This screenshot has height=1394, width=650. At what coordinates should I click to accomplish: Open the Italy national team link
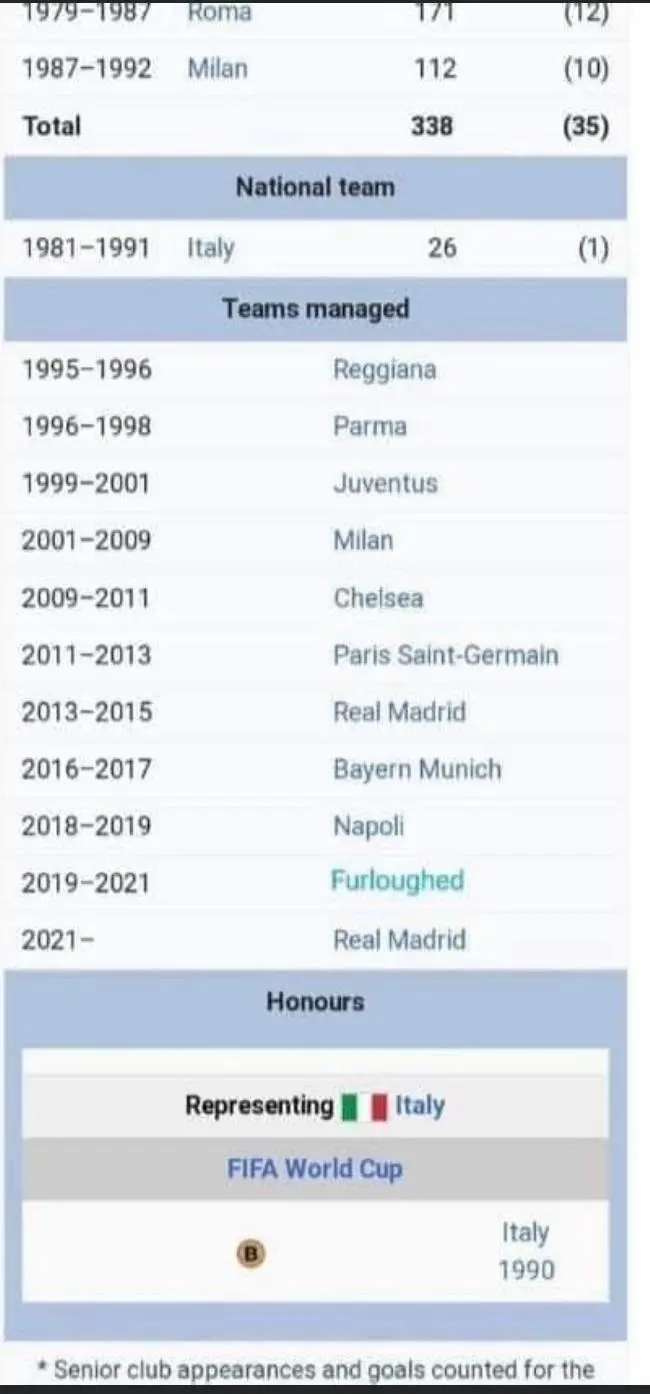coord(210,248)
